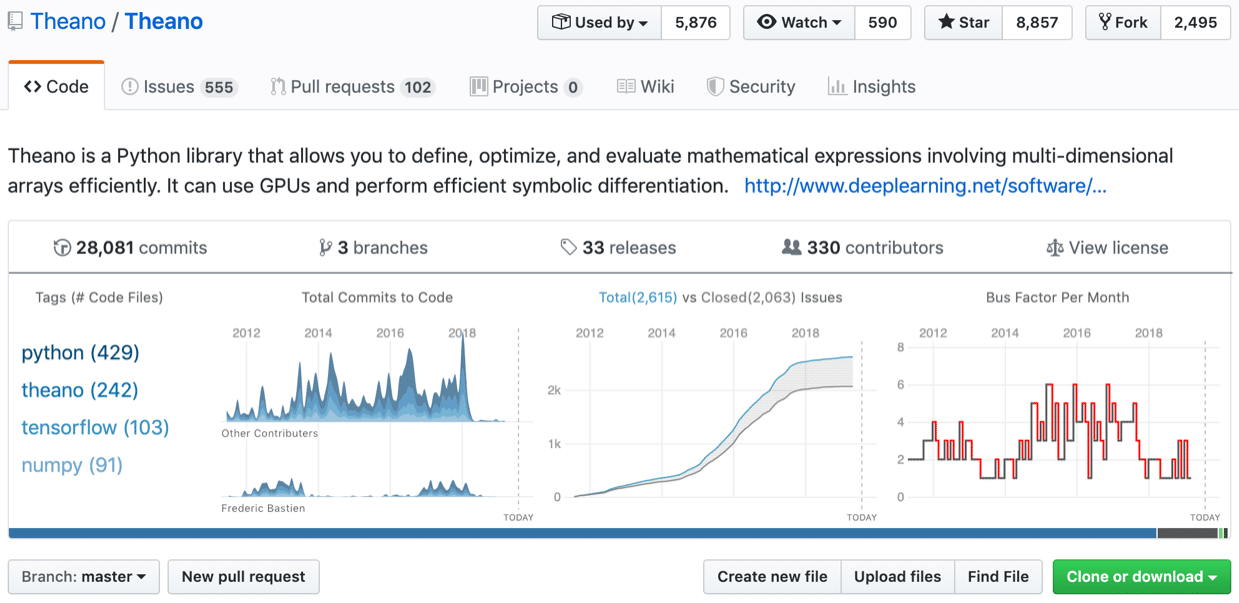Expand the Used by dropdown
Screen dimensions: 1239x603
coord(600,22)
